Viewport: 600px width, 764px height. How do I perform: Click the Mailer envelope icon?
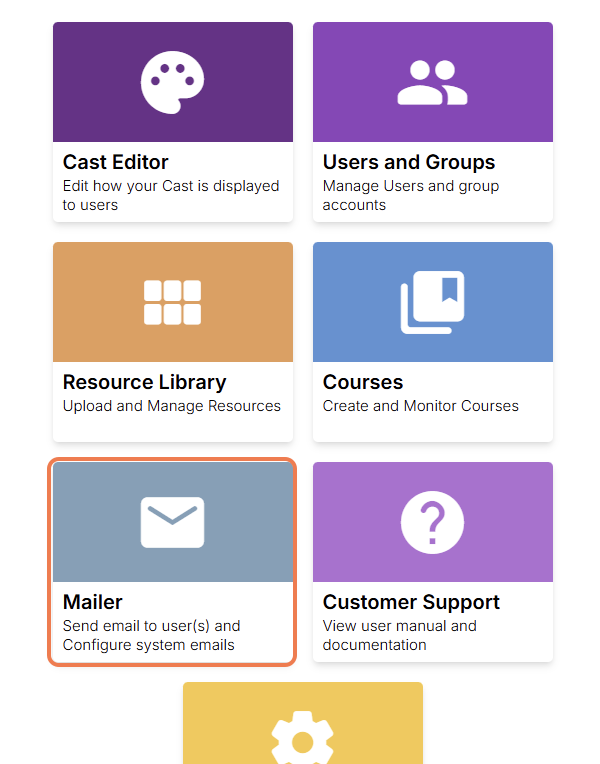(x=172, y=522)
